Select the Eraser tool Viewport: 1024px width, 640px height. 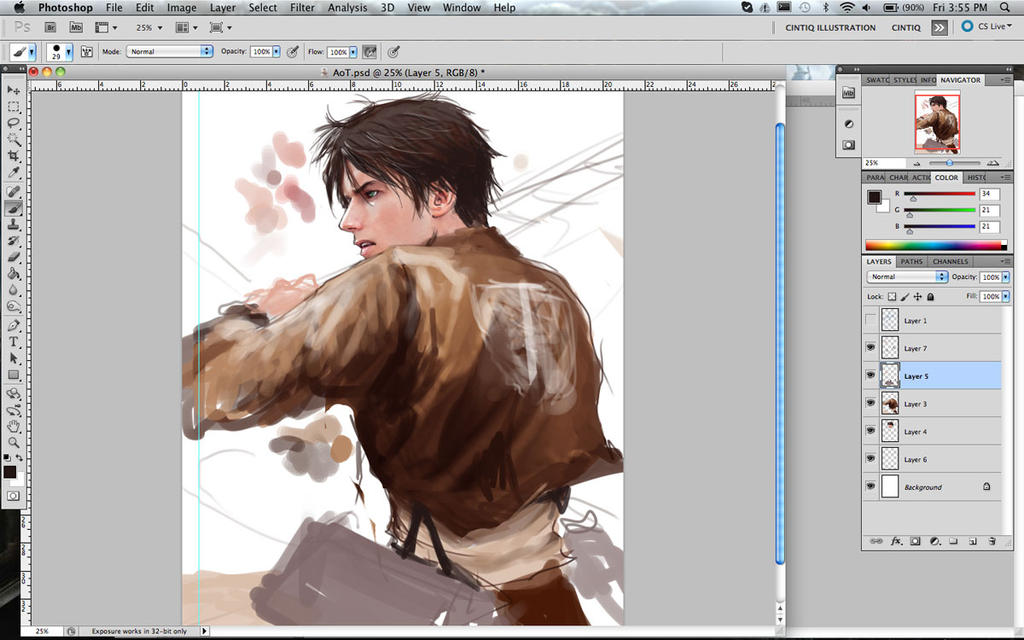(13, 257)
